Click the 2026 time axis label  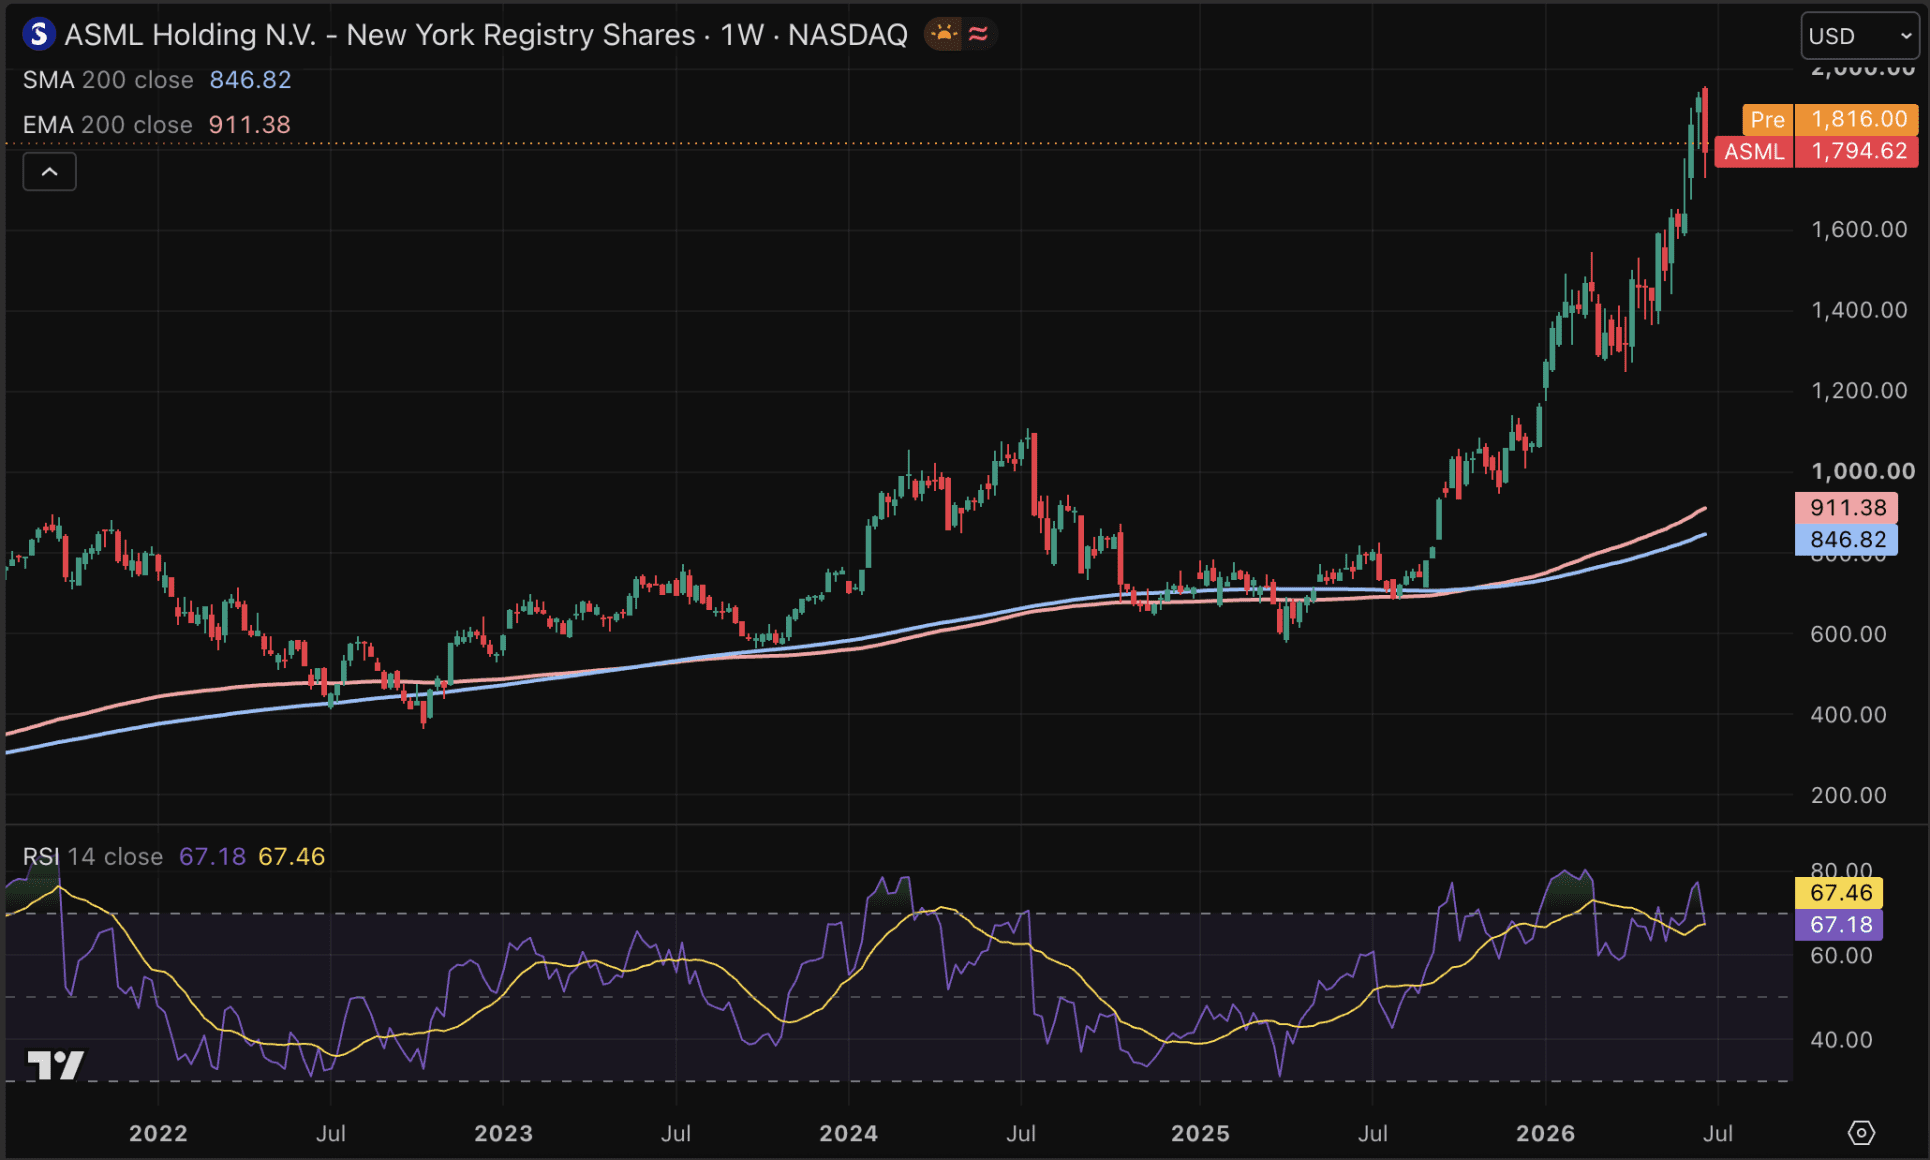(1545, 1134)
